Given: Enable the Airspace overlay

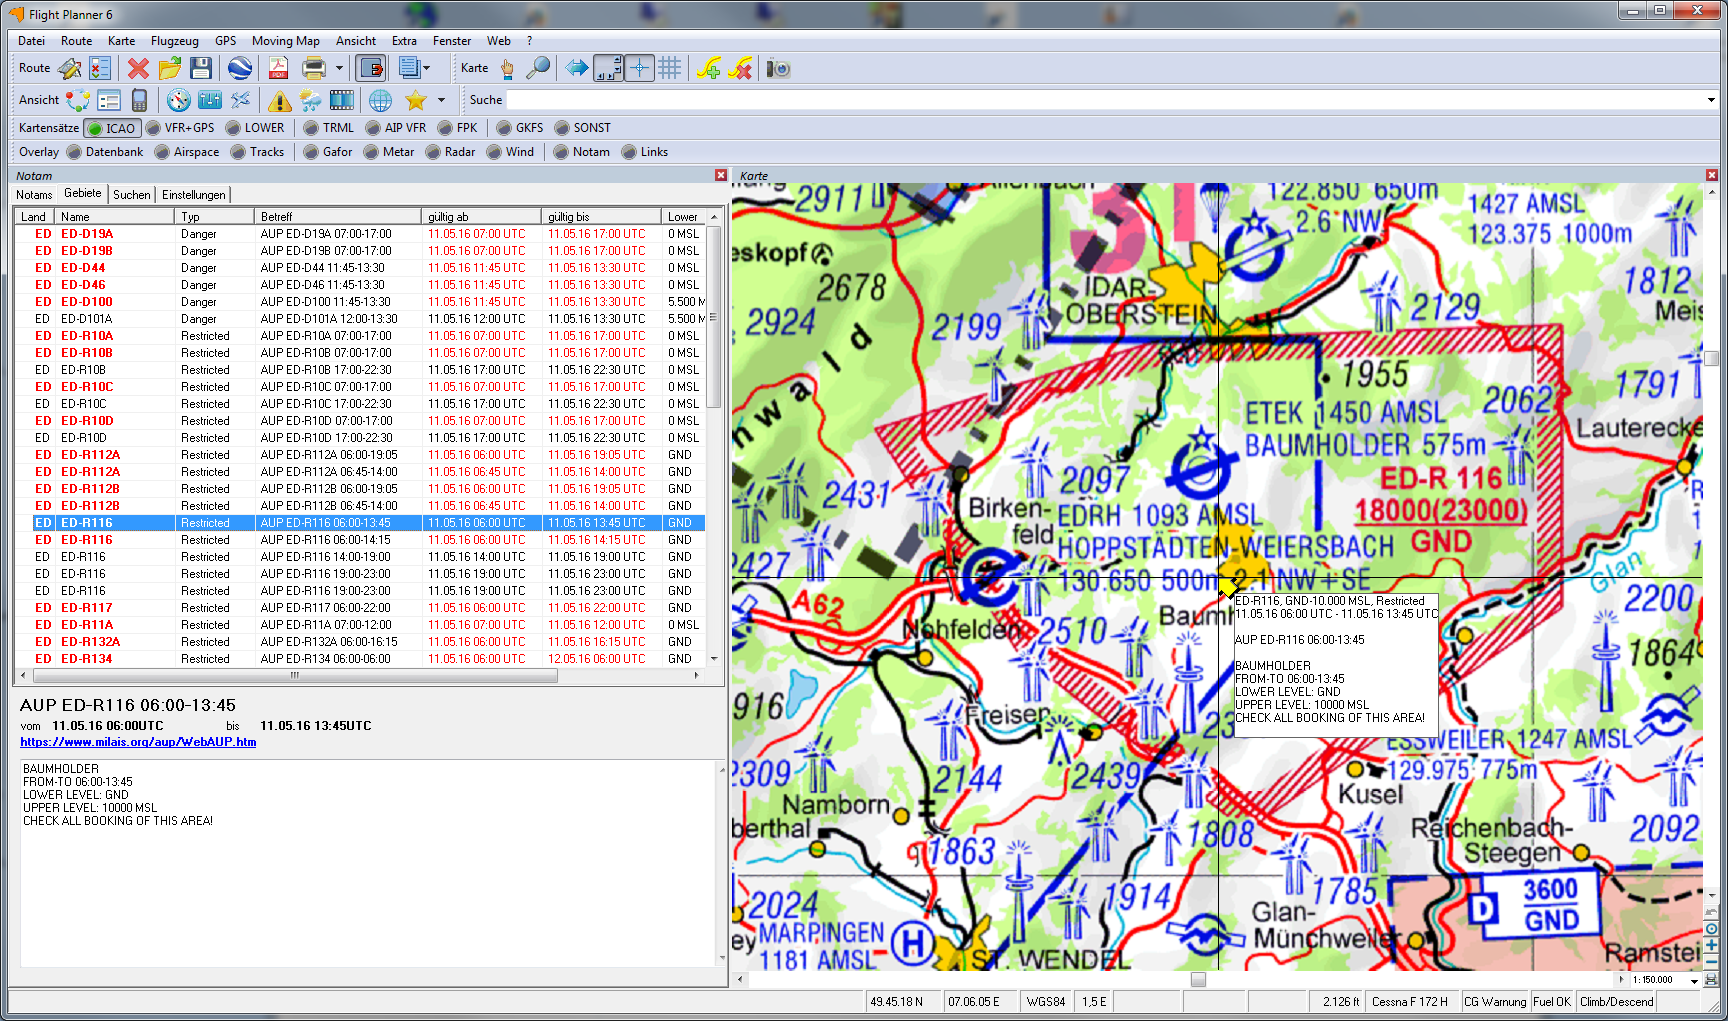Looking at the screenshot, I should click(x=186, y=152).
